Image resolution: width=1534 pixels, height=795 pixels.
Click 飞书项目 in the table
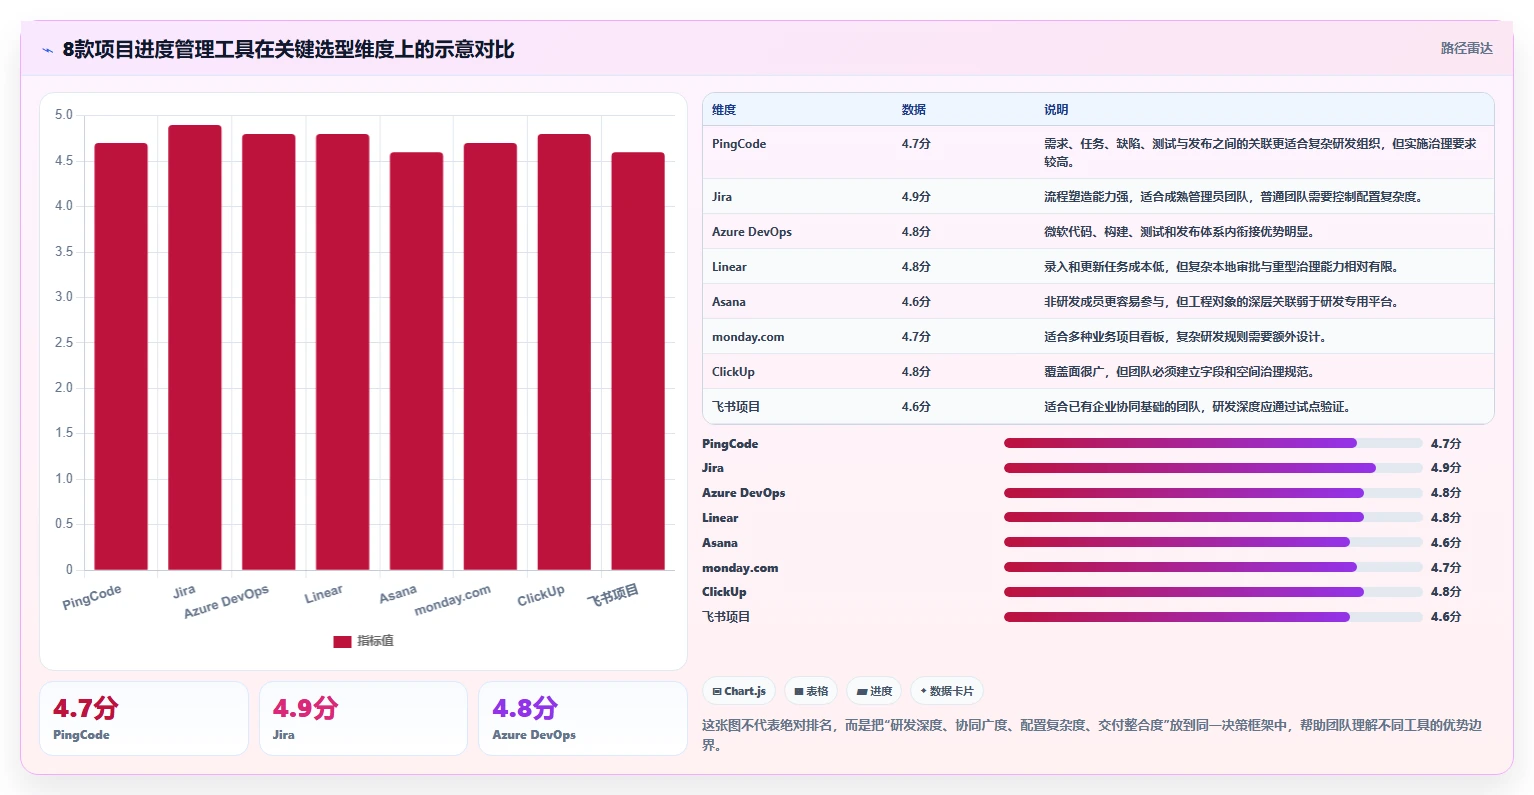pos(736,407)
